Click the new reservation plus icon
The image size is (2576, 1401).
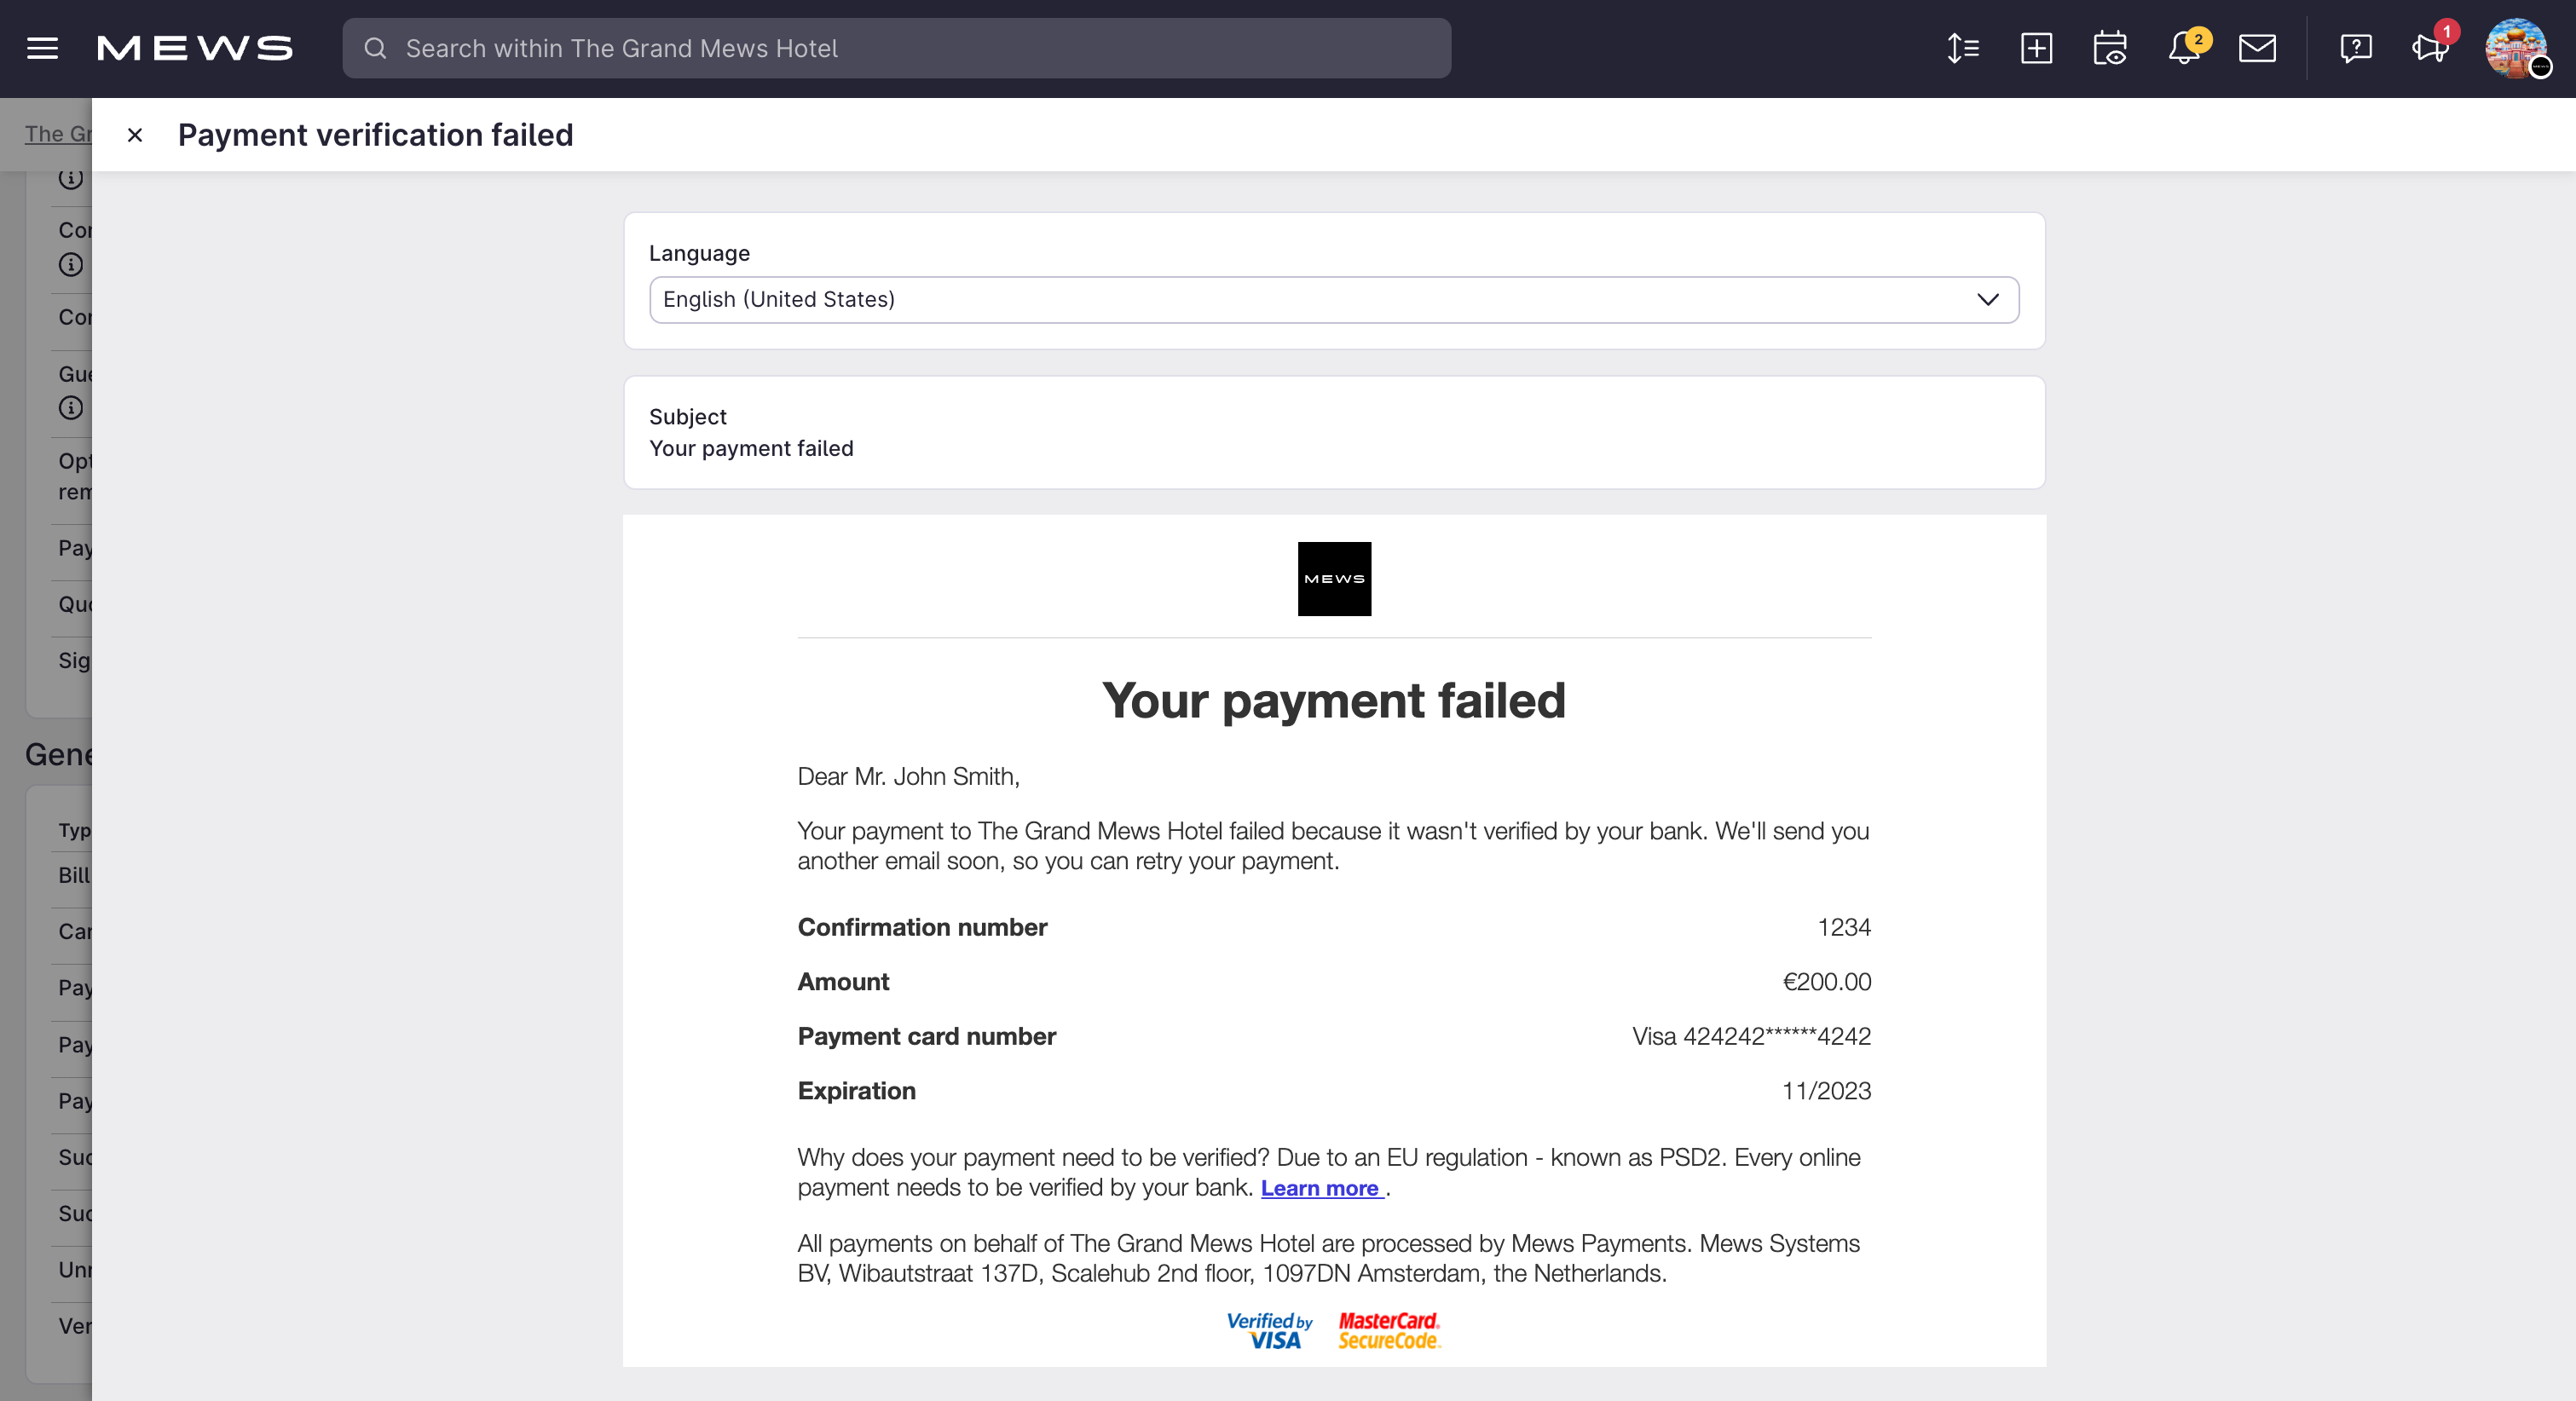click(x=2036, y=48)
